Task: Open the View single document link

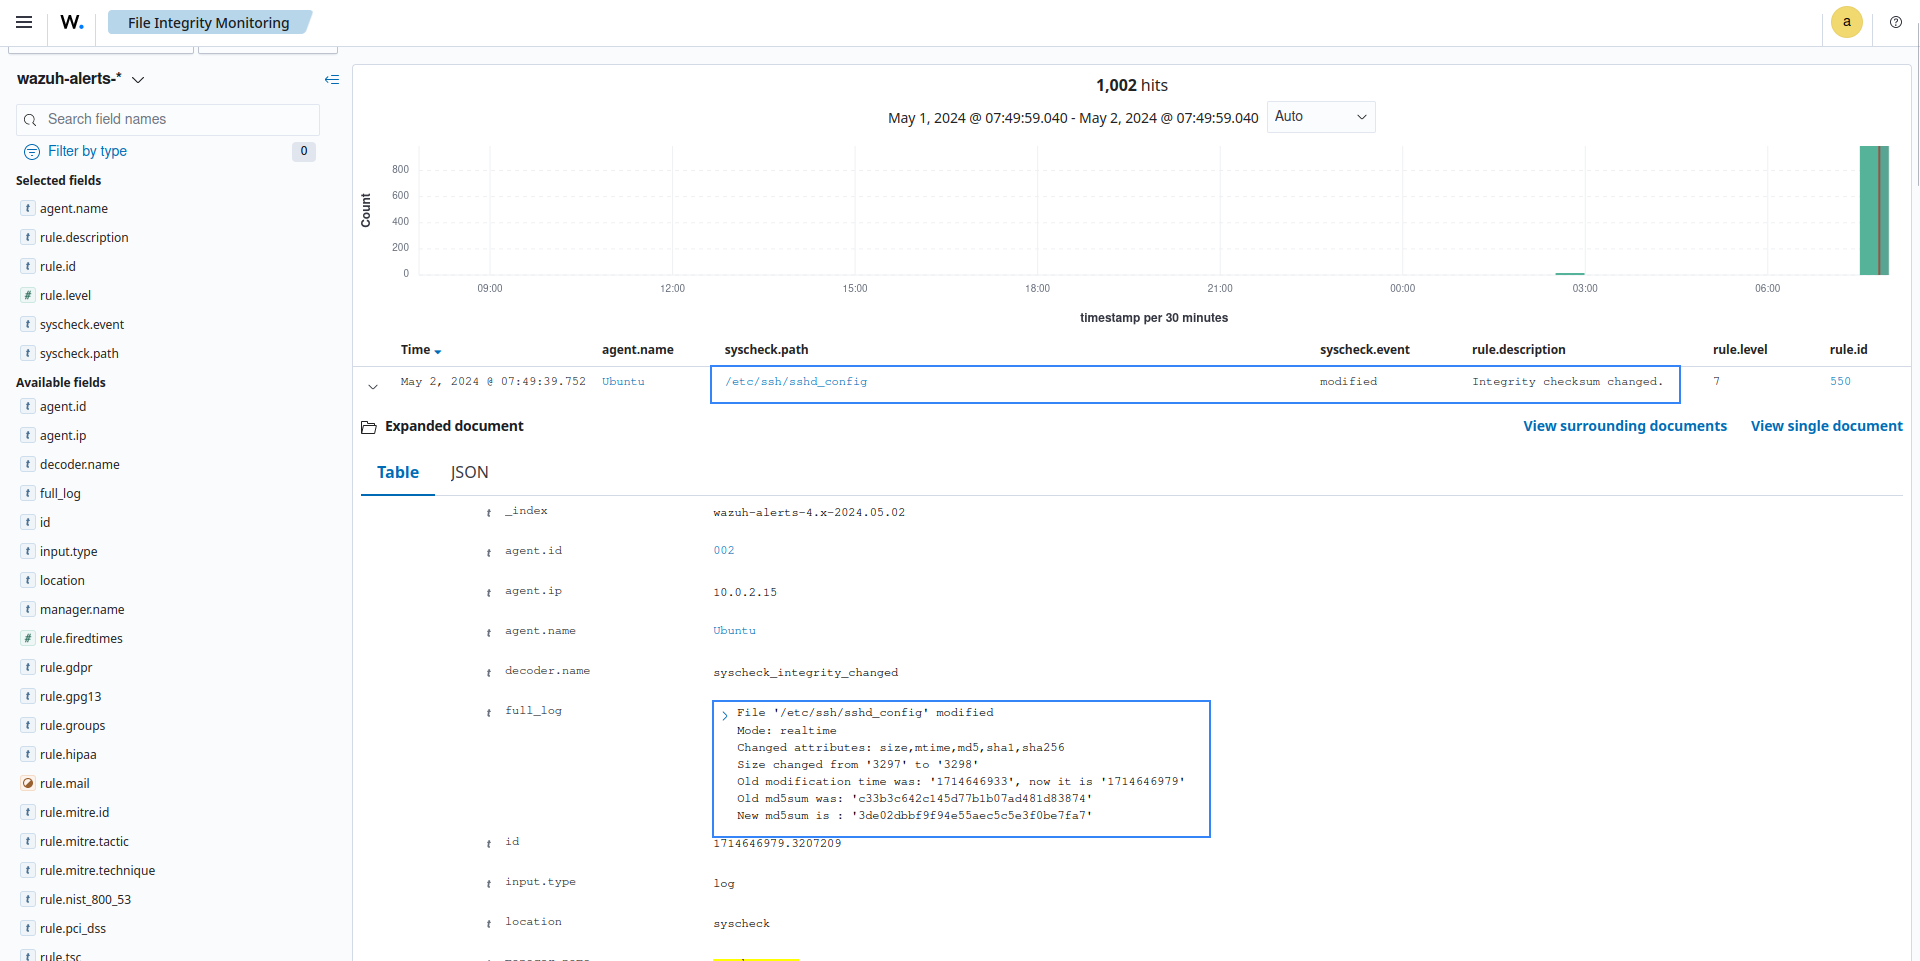Action: point(1826,426)
